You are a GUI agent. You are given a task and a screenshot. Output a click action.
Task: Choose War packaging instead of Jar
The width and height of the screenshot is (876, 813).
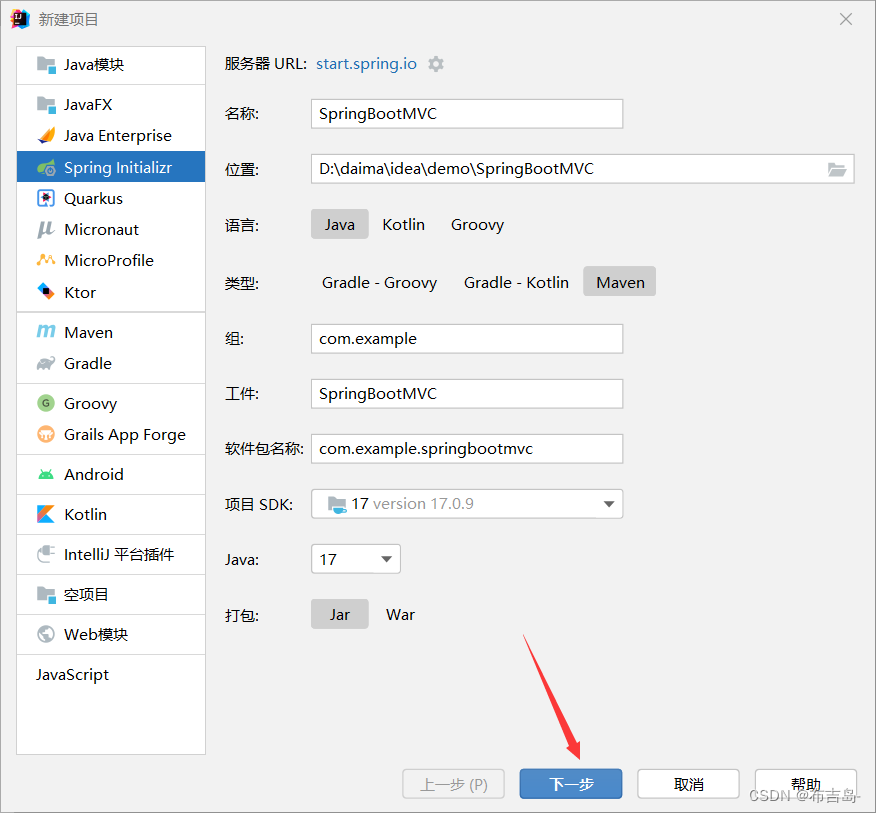click(400, 614)
